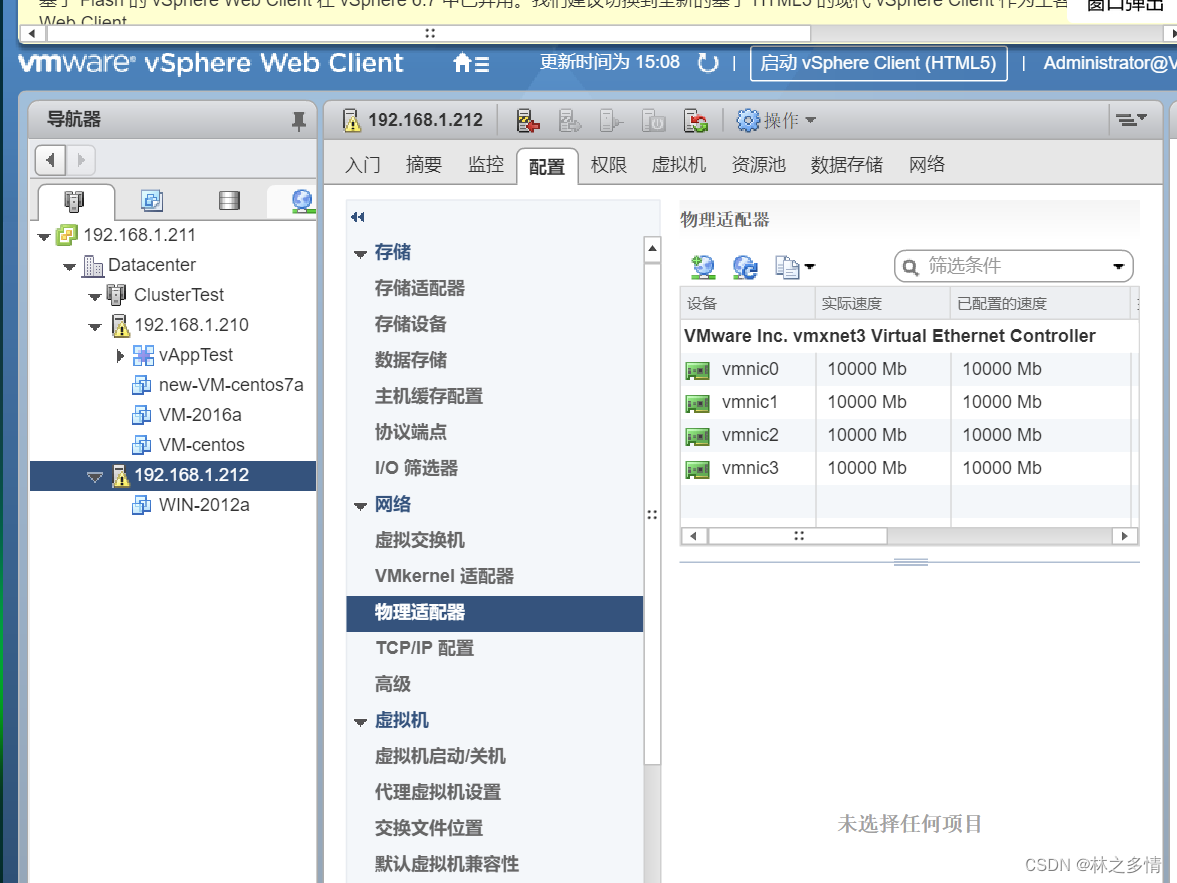Open the 入门 tab

coord(363,165)
